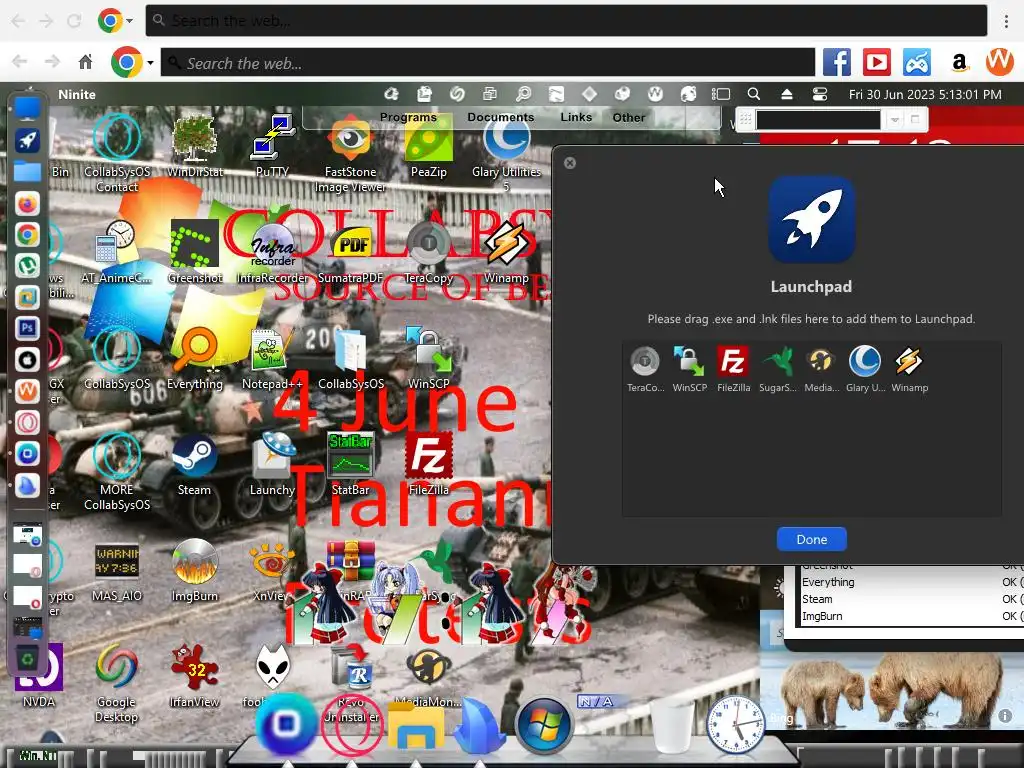Screen dimensions: 1024x768
Task: Open the Amazon shortcut icon
Action: (x=959, y=63)
